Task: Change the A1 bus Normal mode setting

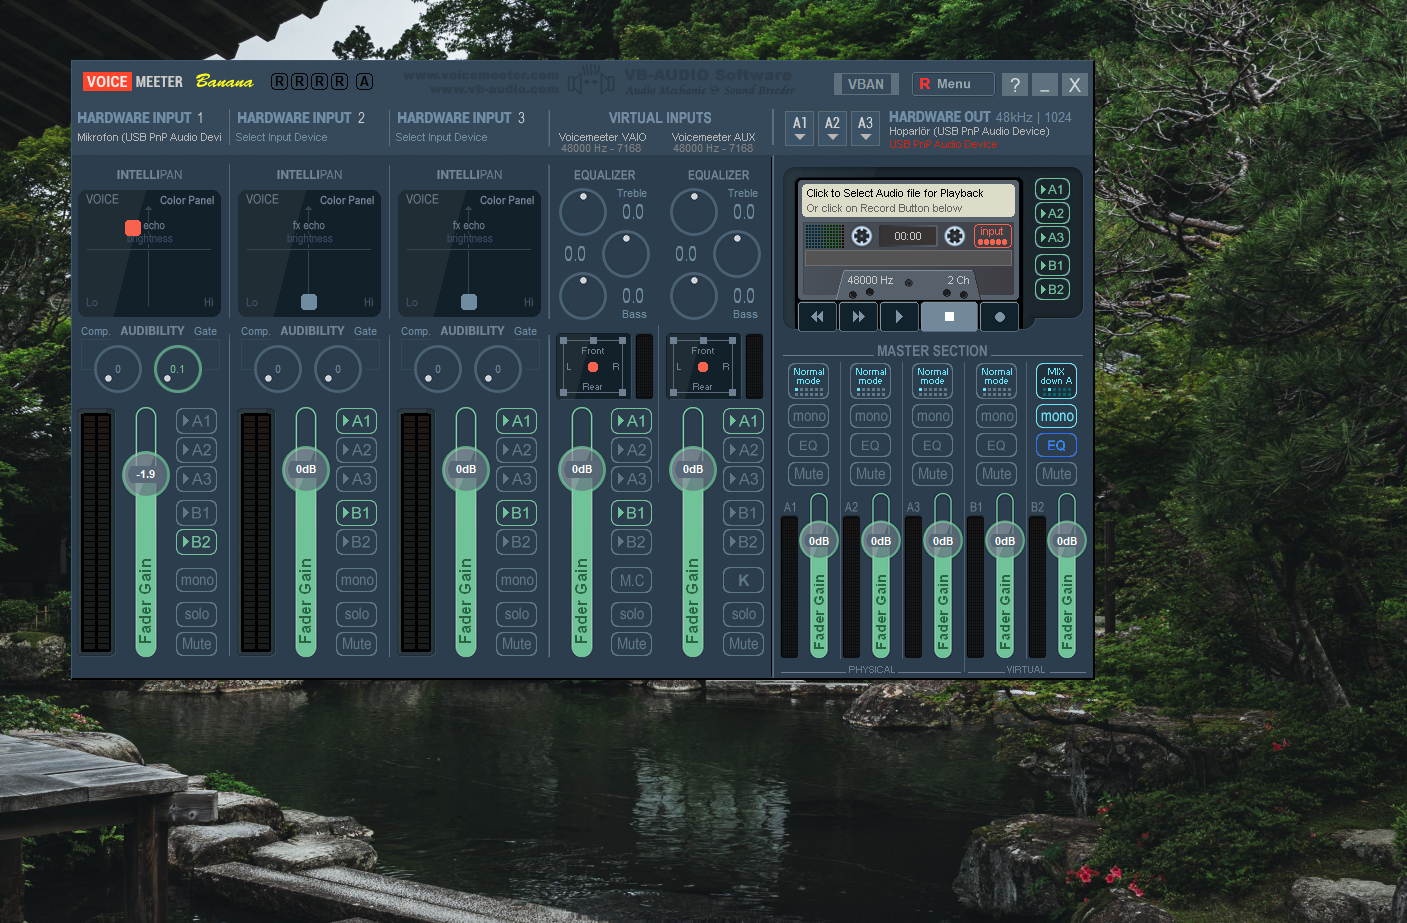Action: 809,380
